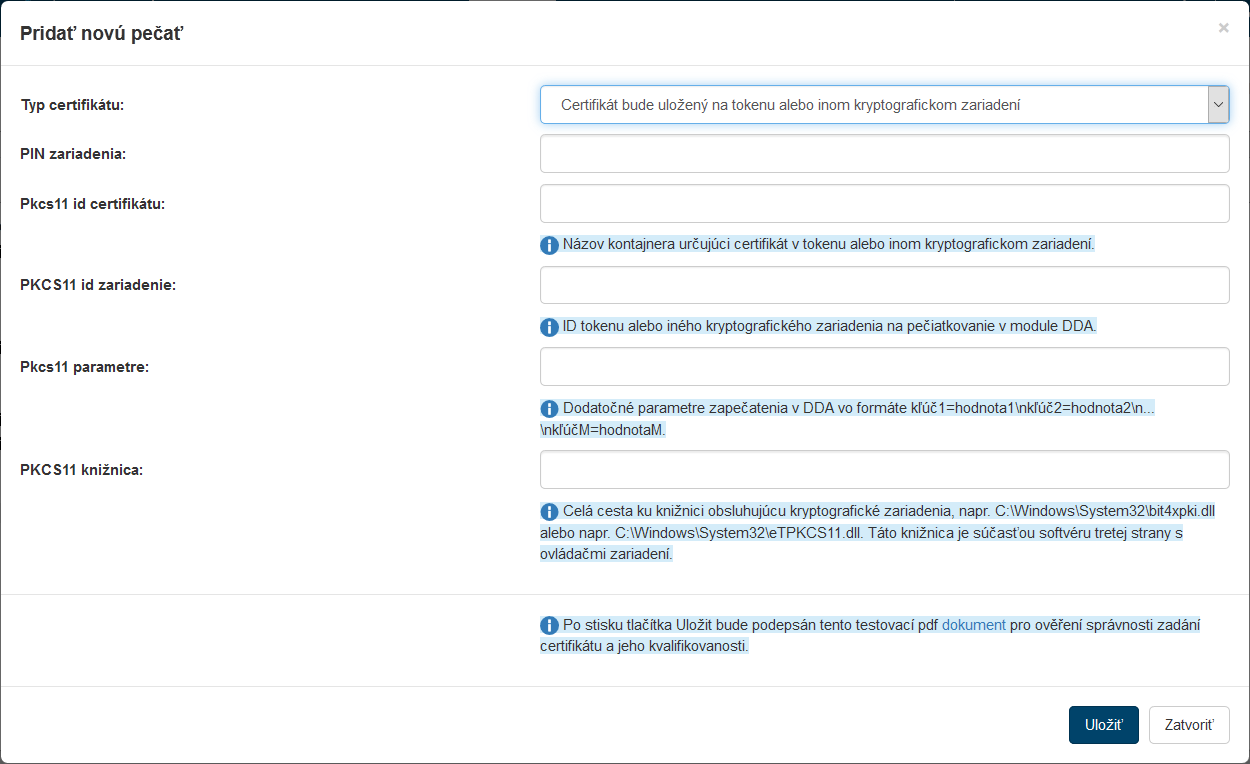The image size is (1250, 764).
Task: Open the Typ certifikátu dropdown
Action: (x=884, y=104)
